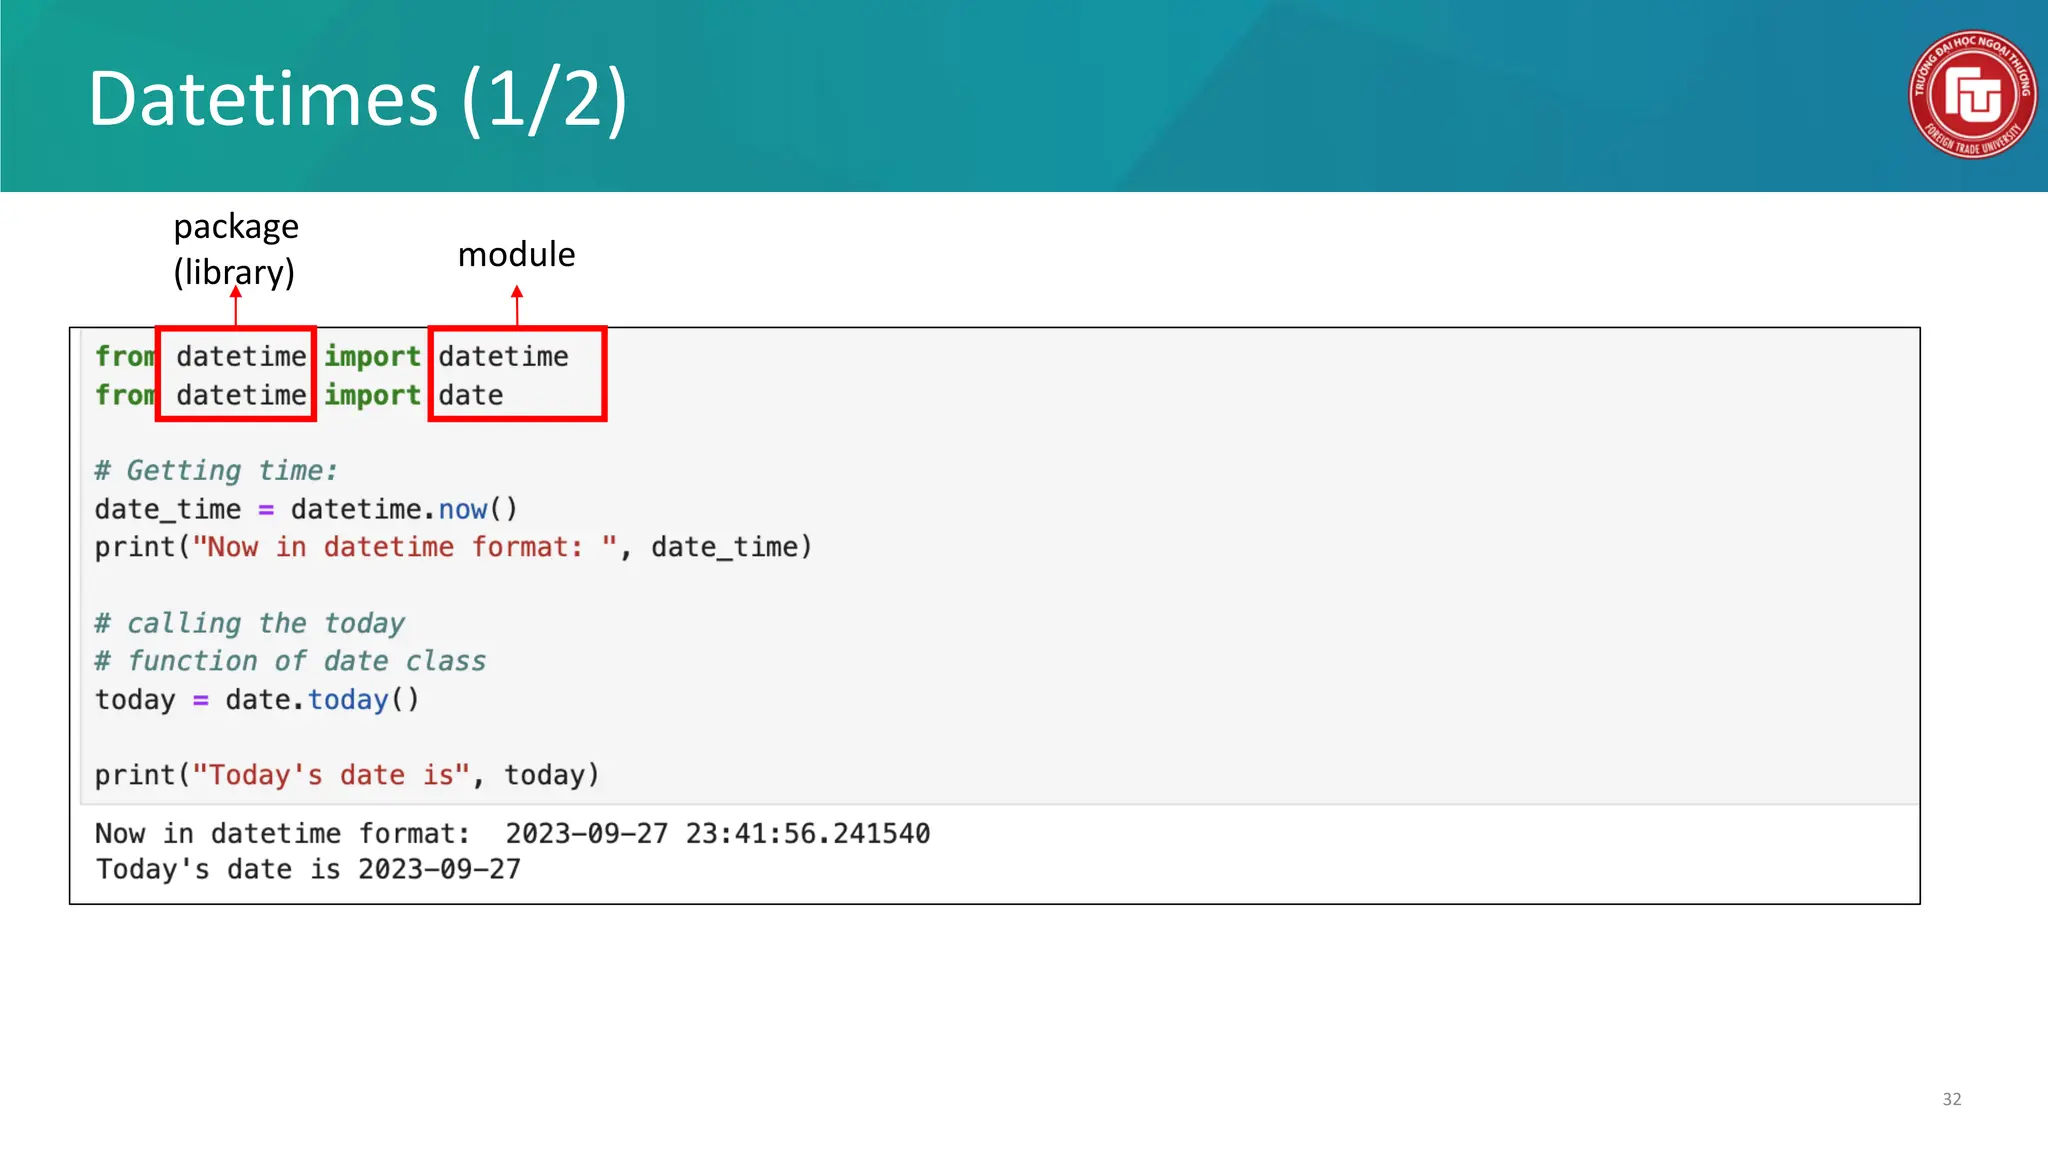Click the slide title "Datetimes (1/2)"
This screenshot has width=2048, height=1152.
358,99
